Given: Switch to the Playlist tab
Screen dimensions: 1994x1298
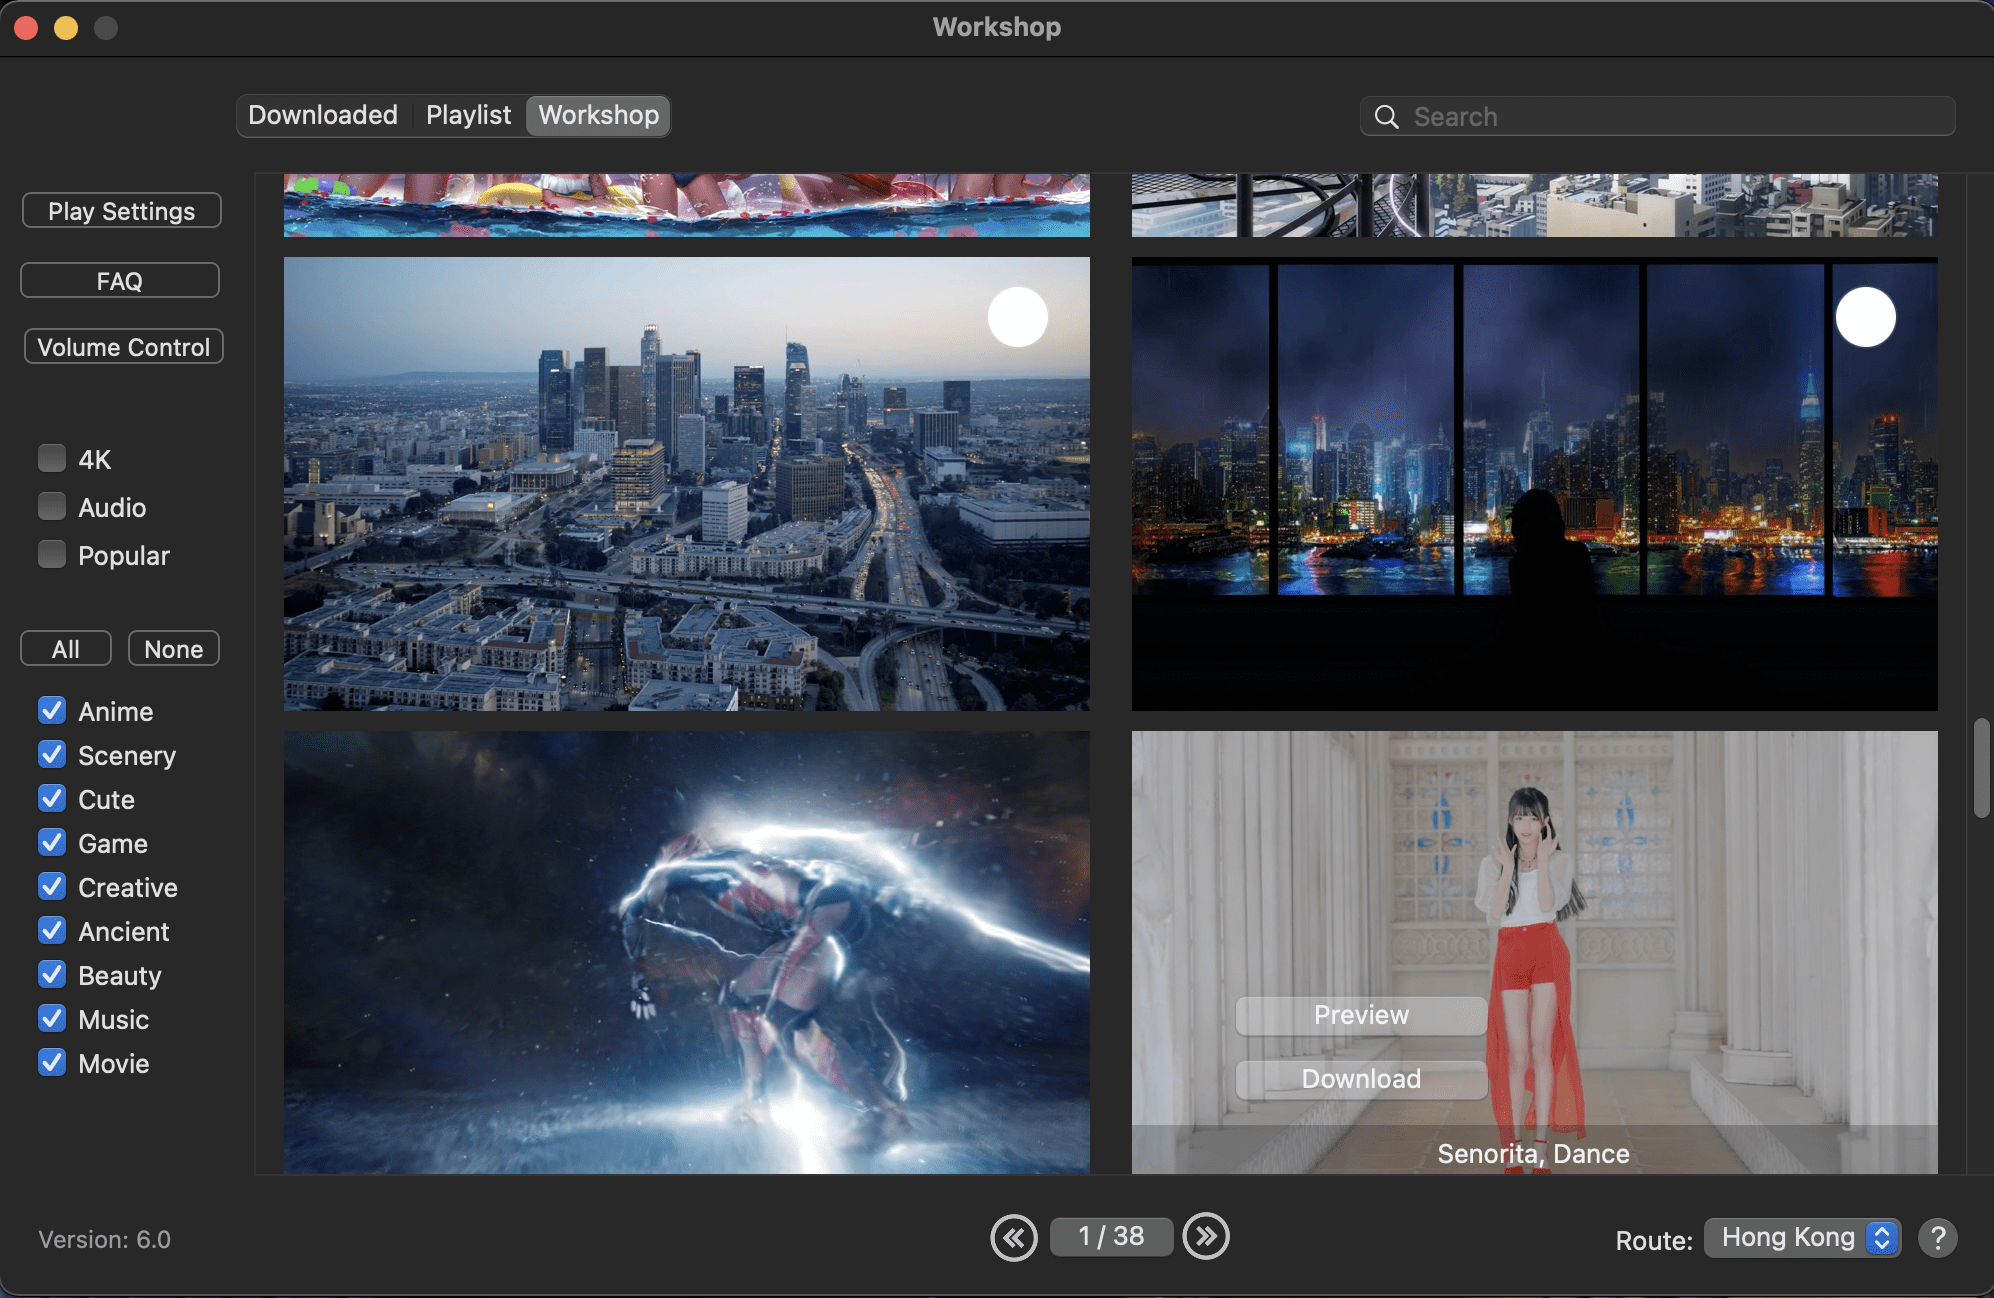Looking at the screenshot, I should coord(468,115).
